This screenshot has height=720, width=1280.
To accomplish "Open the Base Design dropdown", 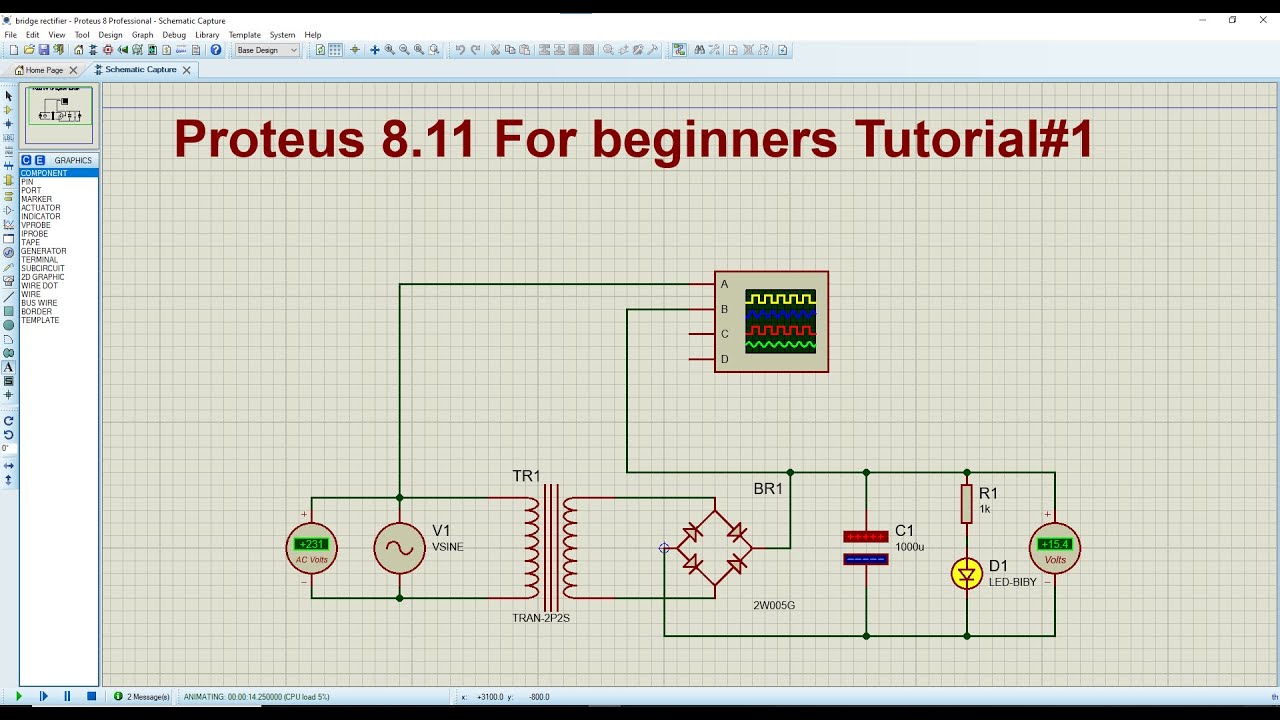I will pyautogui.click(x=266, y=50).
